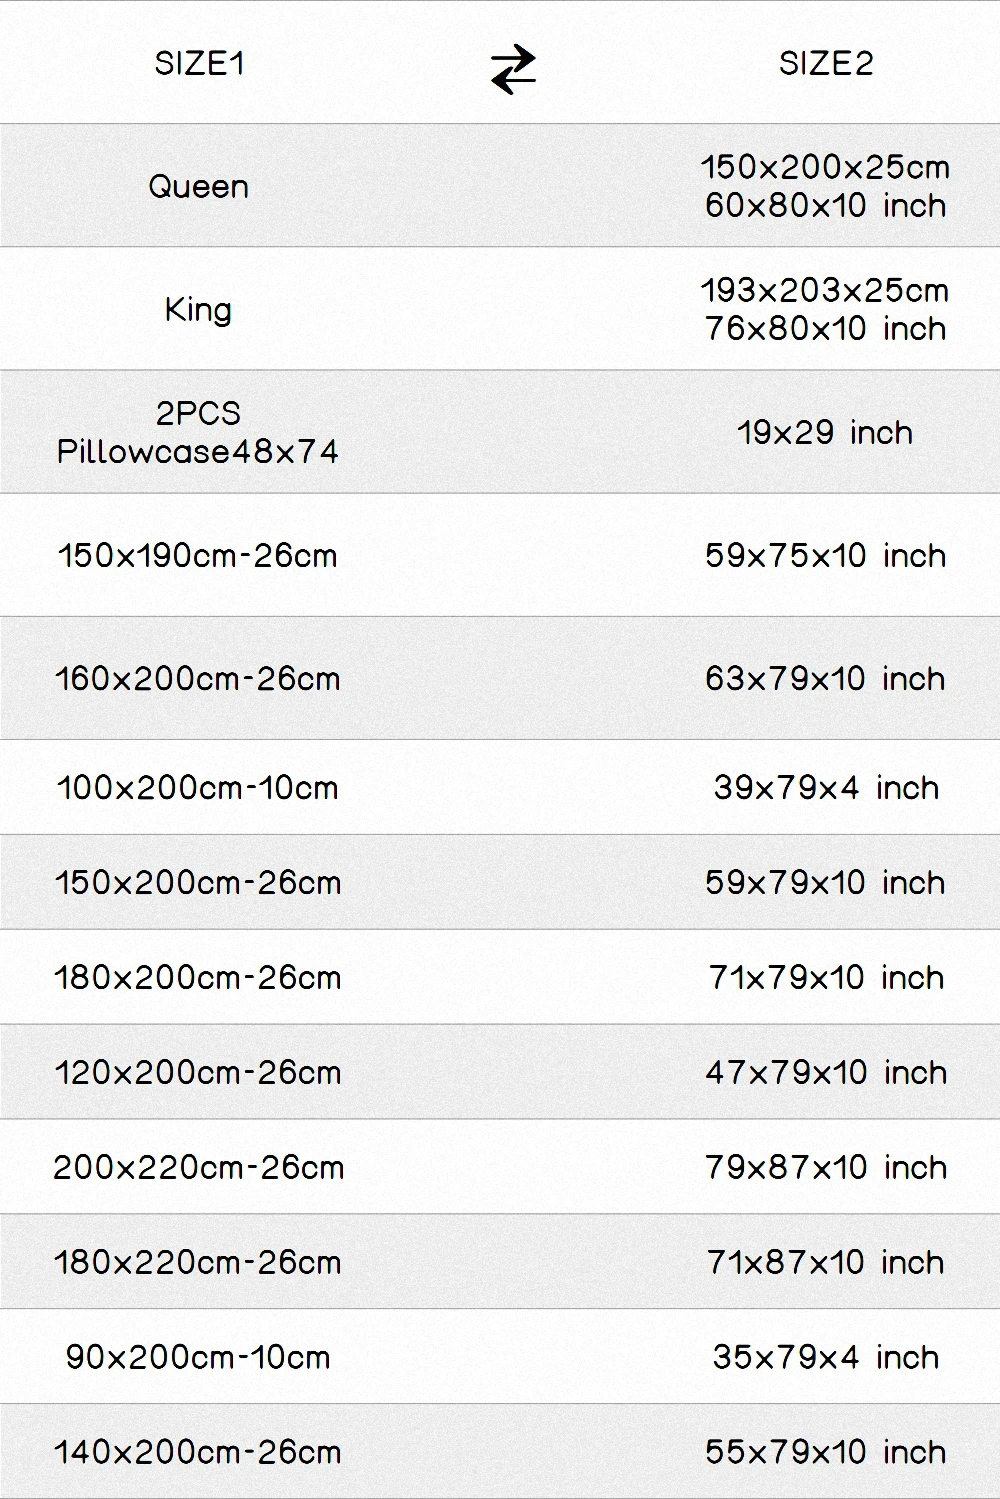Select the 100x200cm-10cm size row
Viewport: 1000px width, 1499px height.
coord(500,787)
